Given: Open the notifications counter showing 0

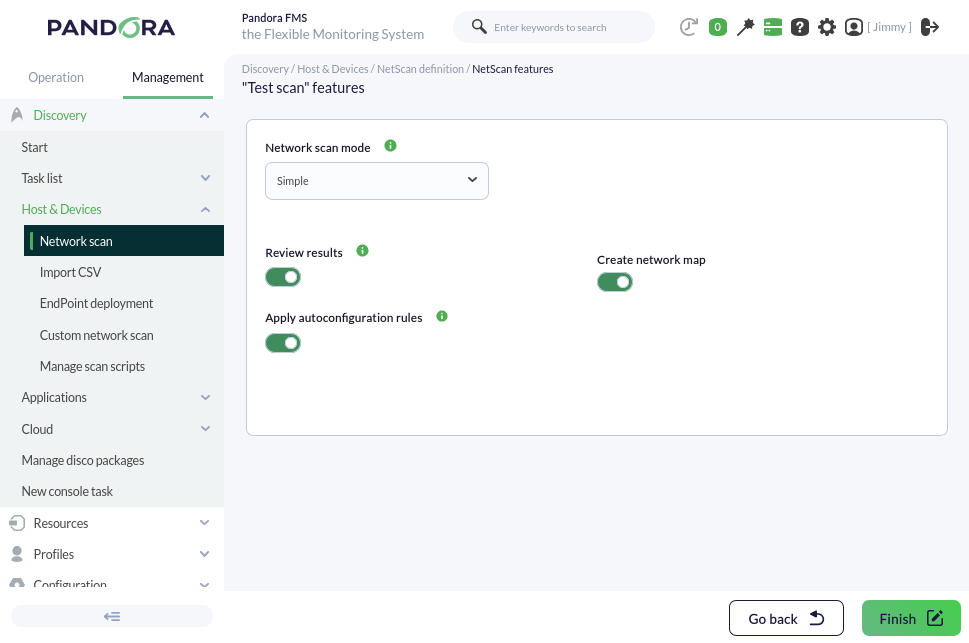Looking at the screenshot, I should click(x=717, y=27).
